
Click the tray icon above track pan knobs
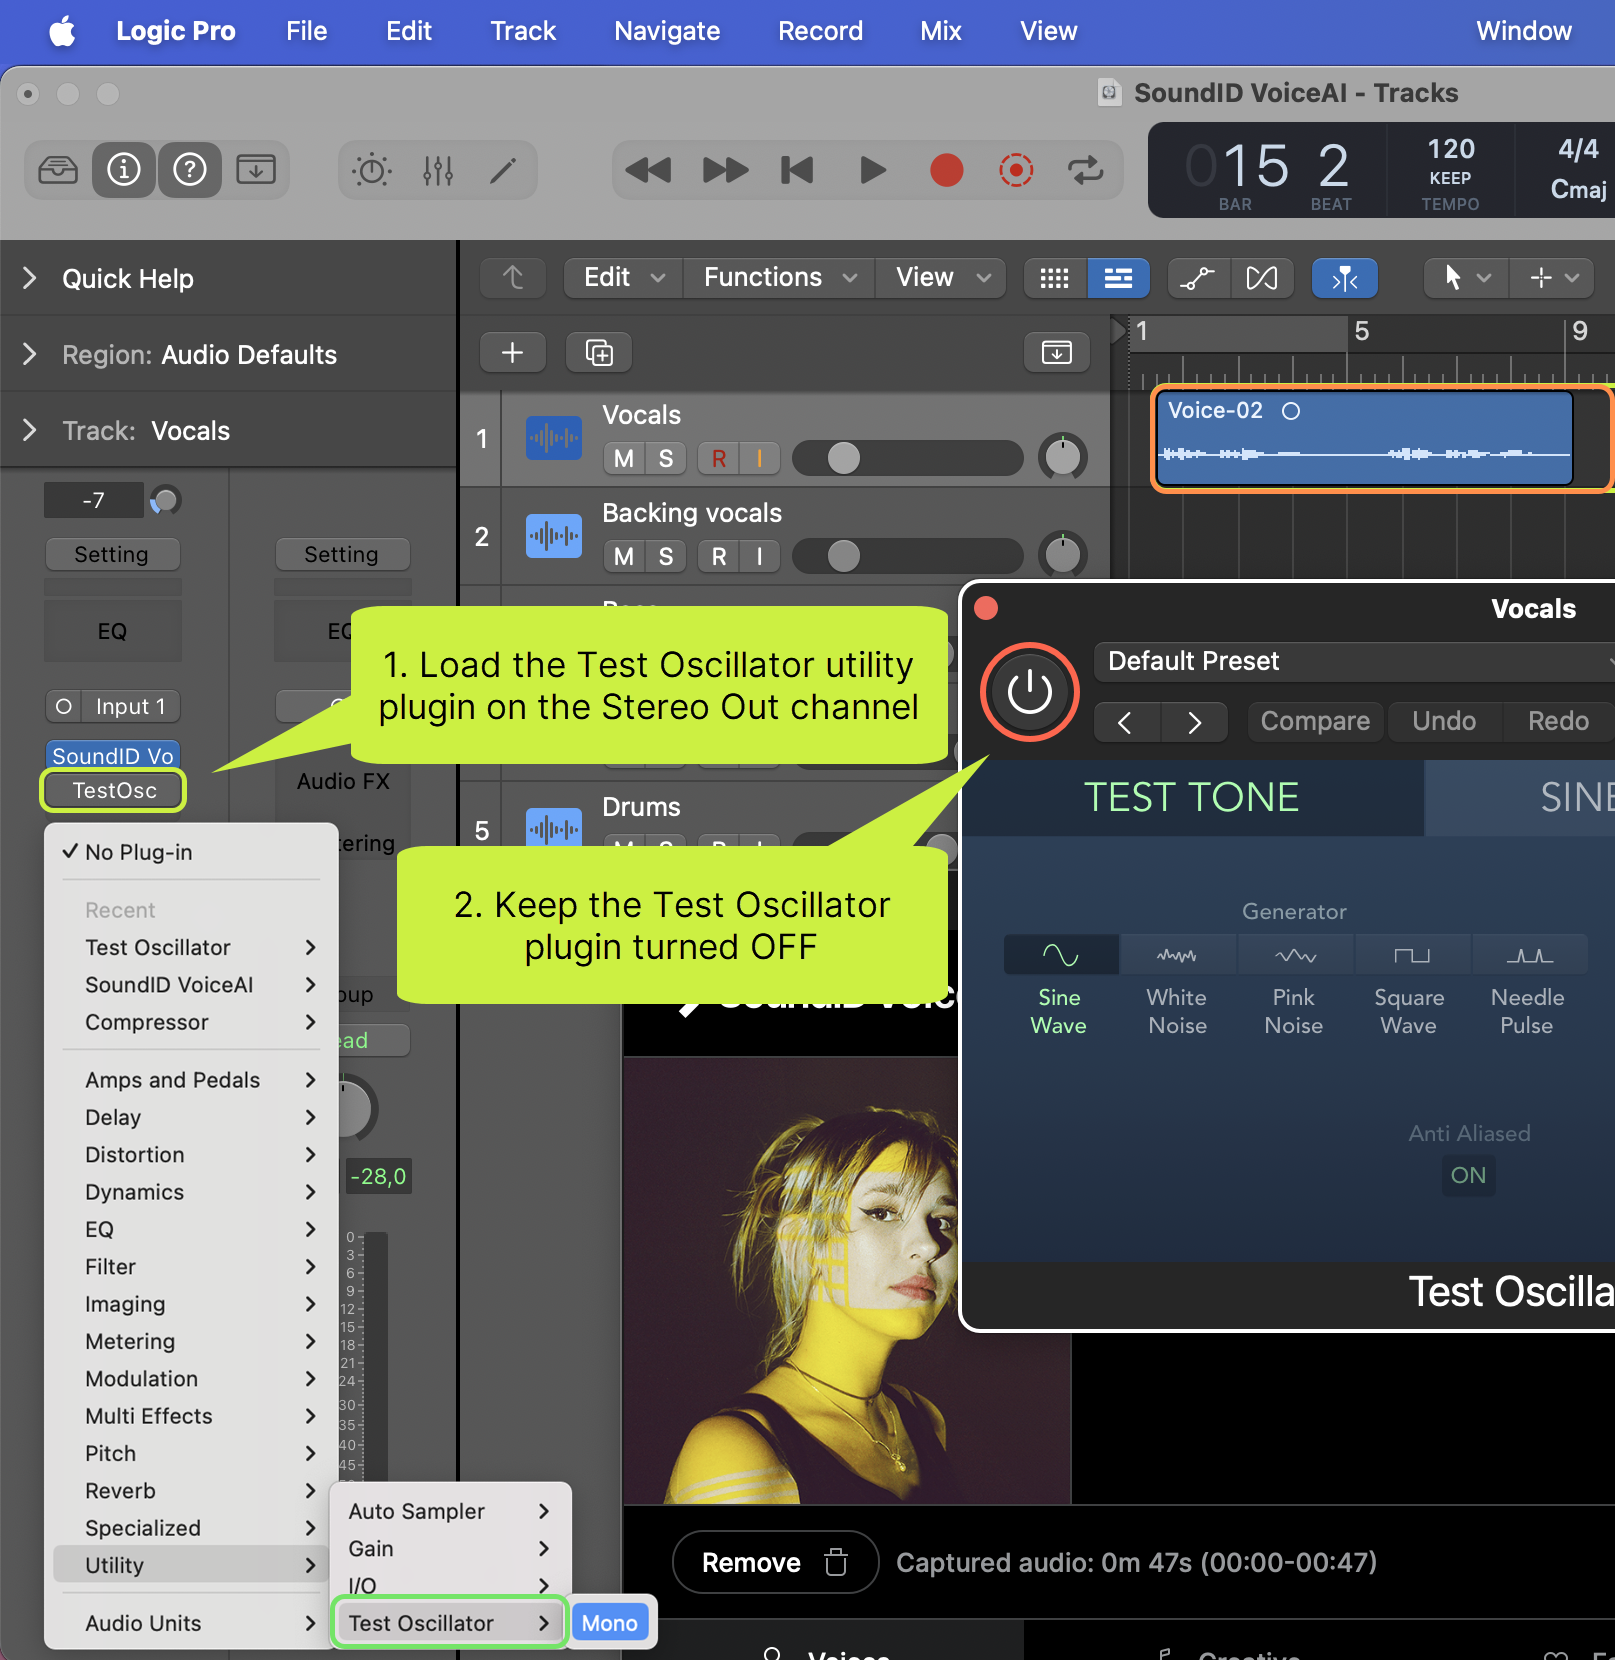coord(1057,352)
